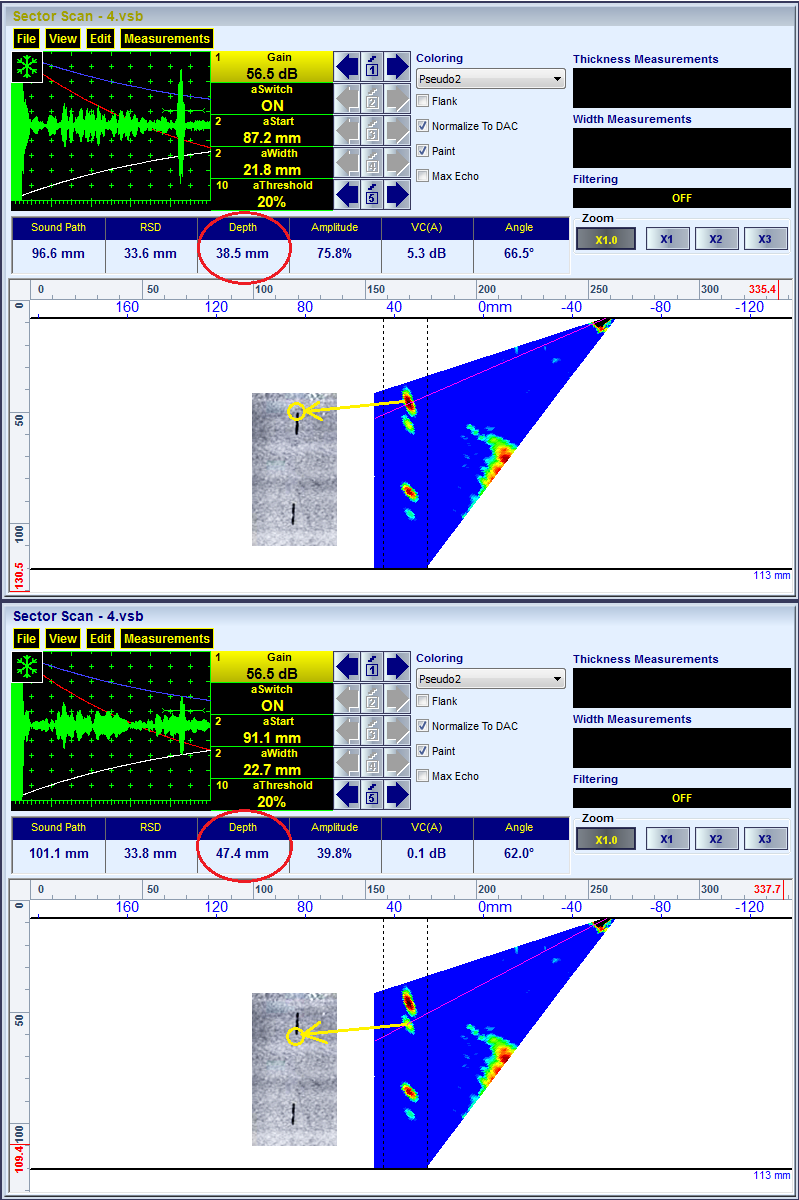Select step-1 icon beside Gain, upper window
799x1200 pixels.
(x=372, y=67)
